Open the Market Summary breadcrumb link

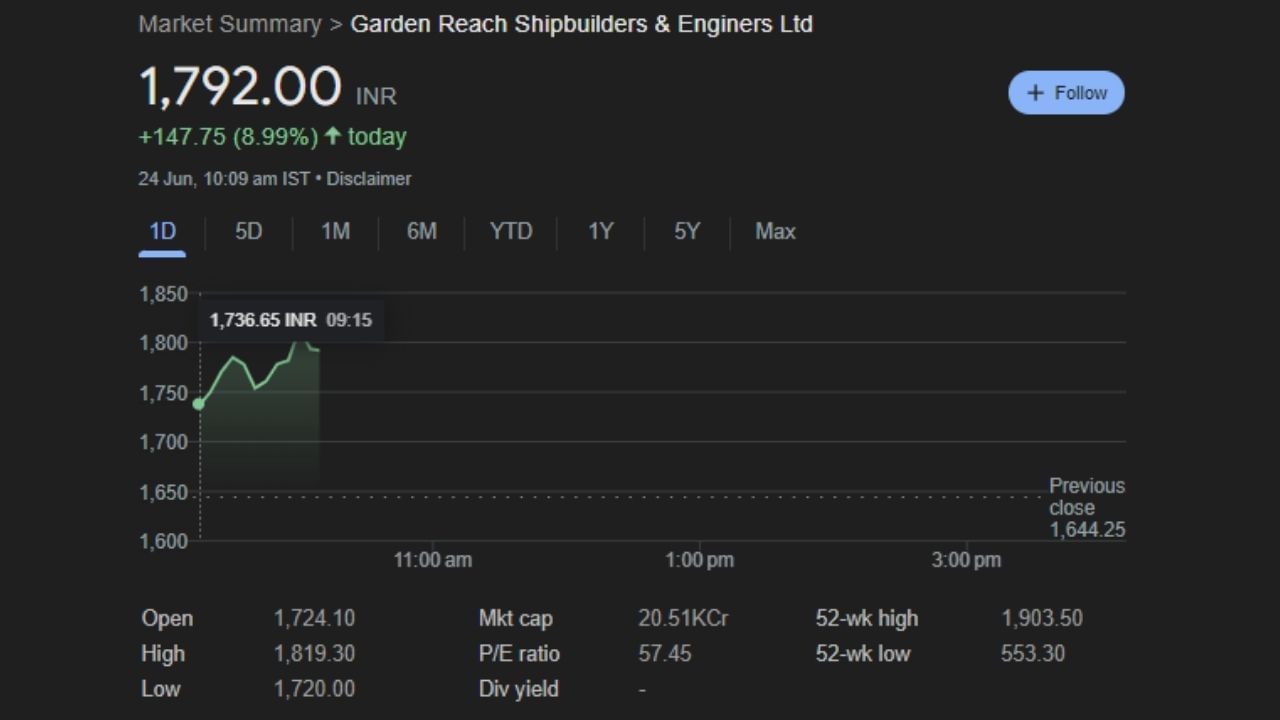point(230,24)
